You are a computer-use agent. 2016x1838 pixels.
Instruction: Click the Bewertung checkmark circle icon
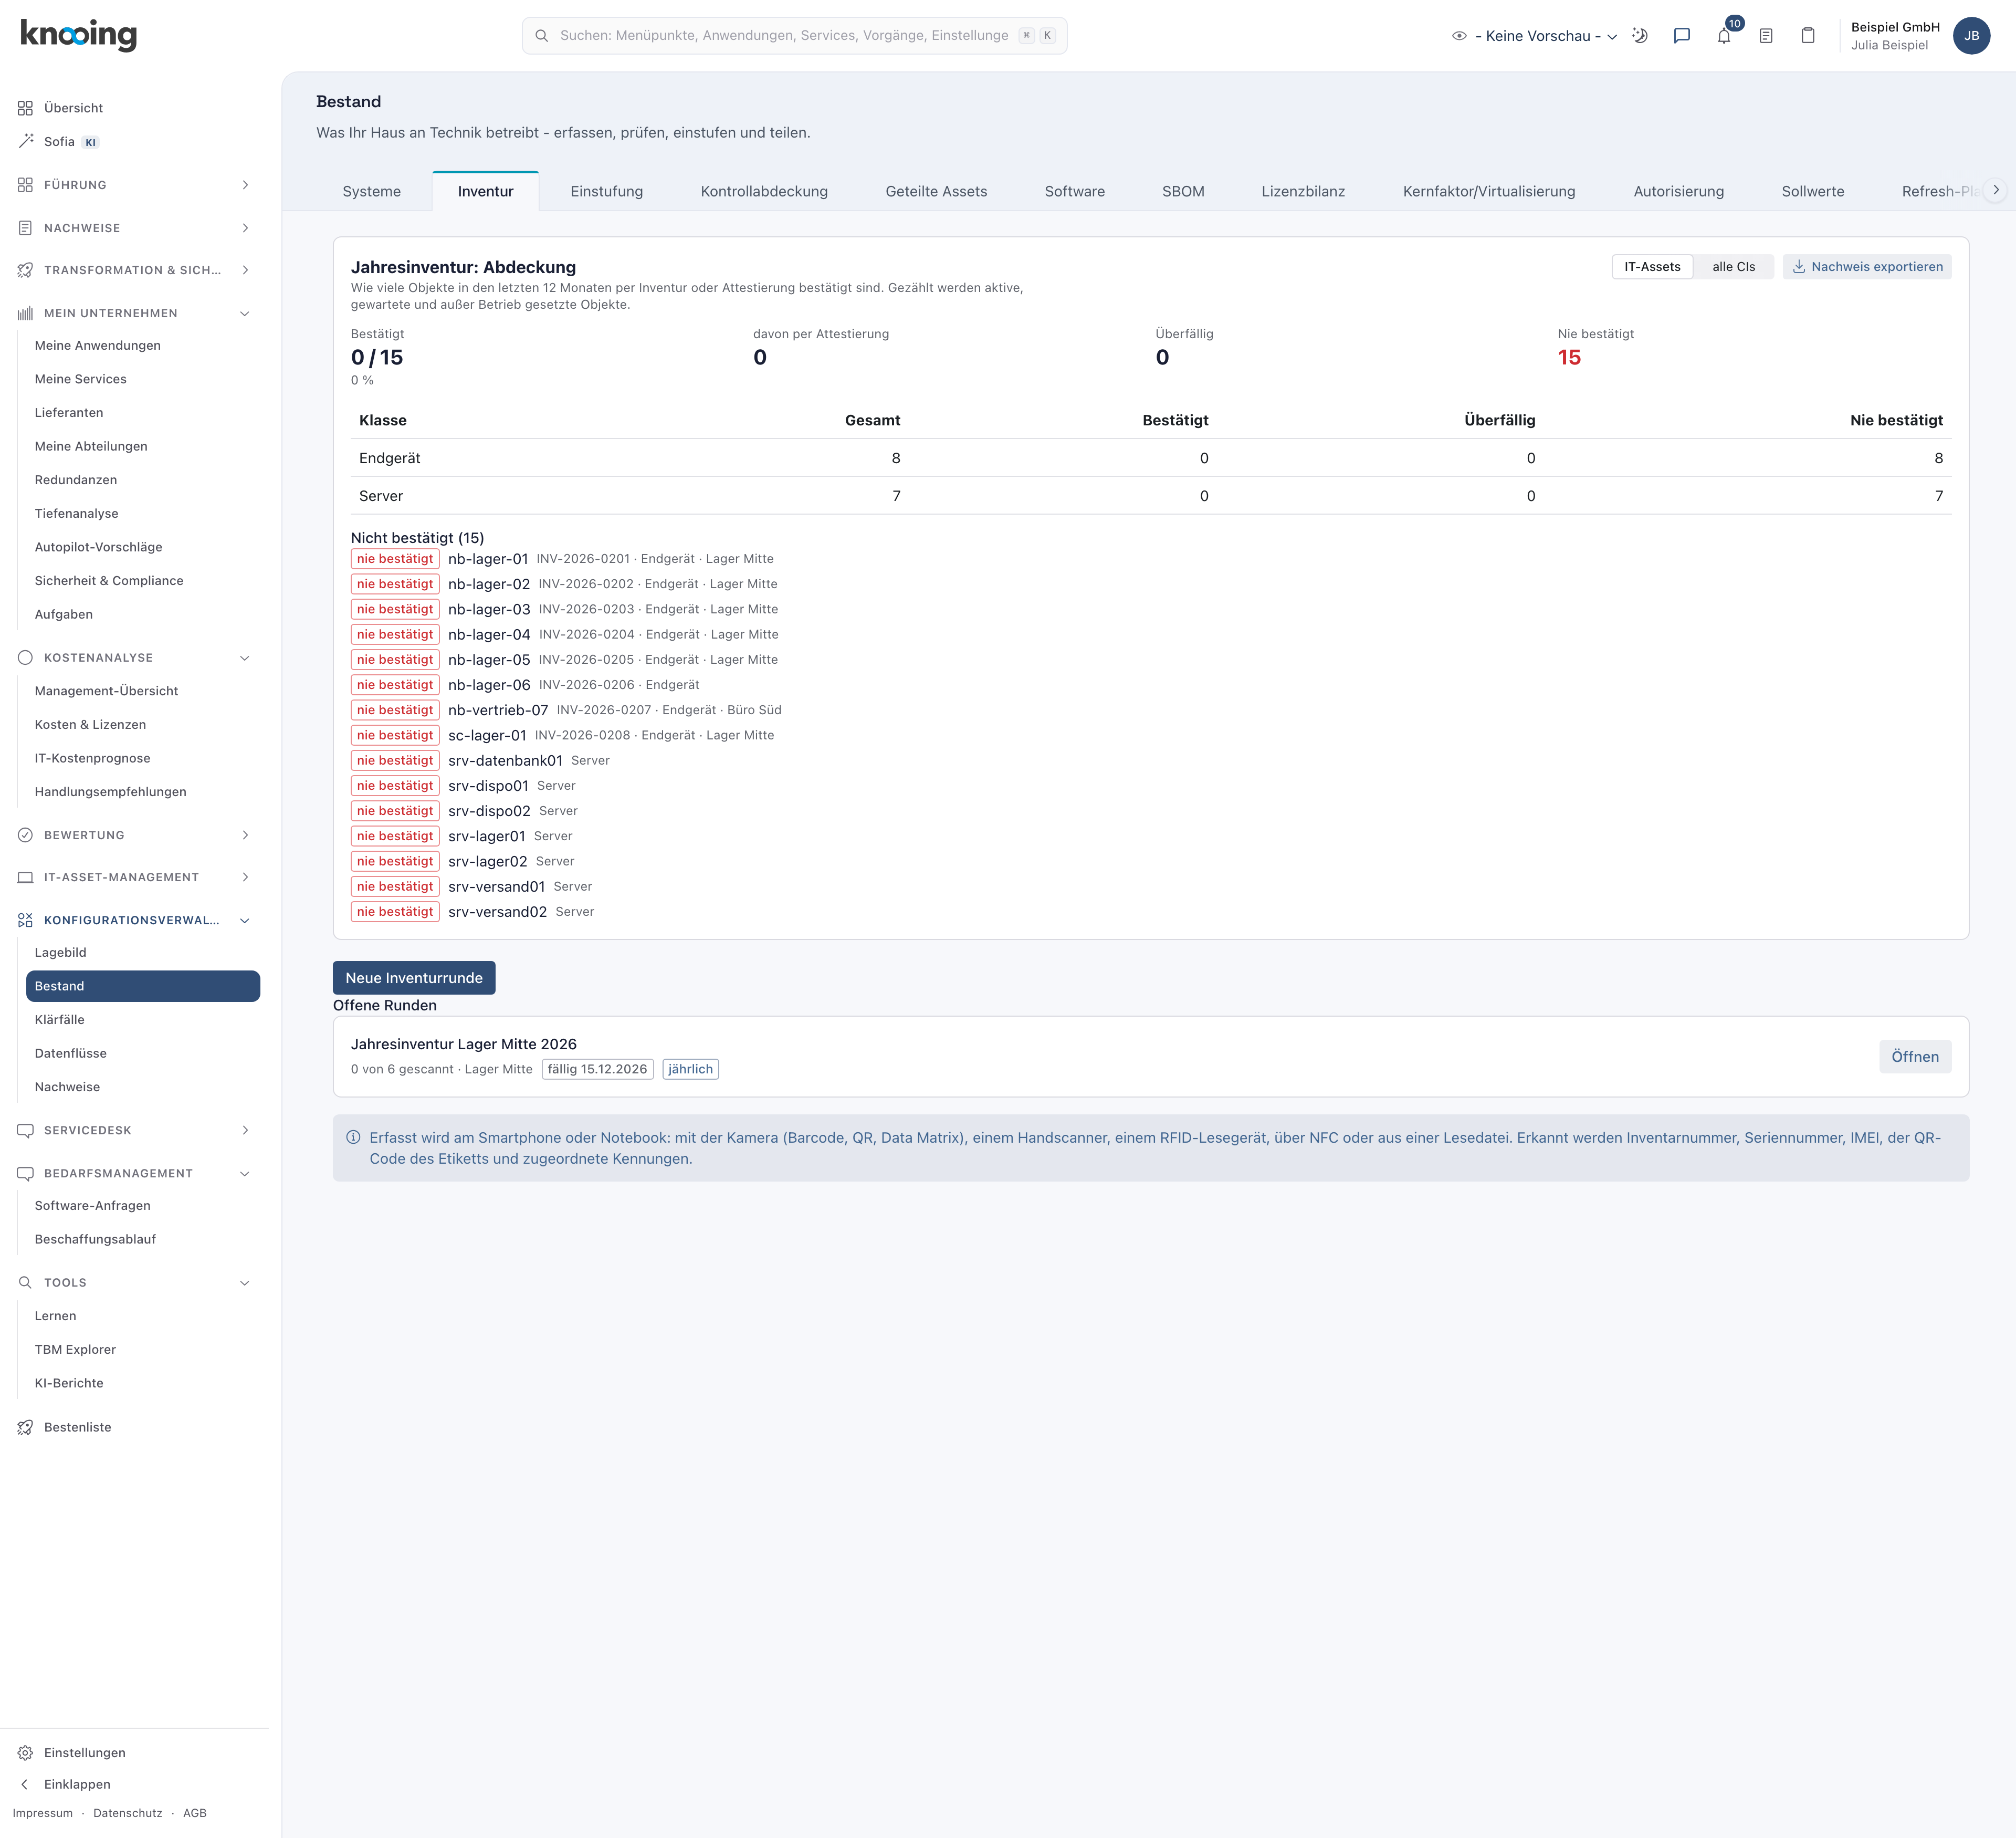[25, 835]
